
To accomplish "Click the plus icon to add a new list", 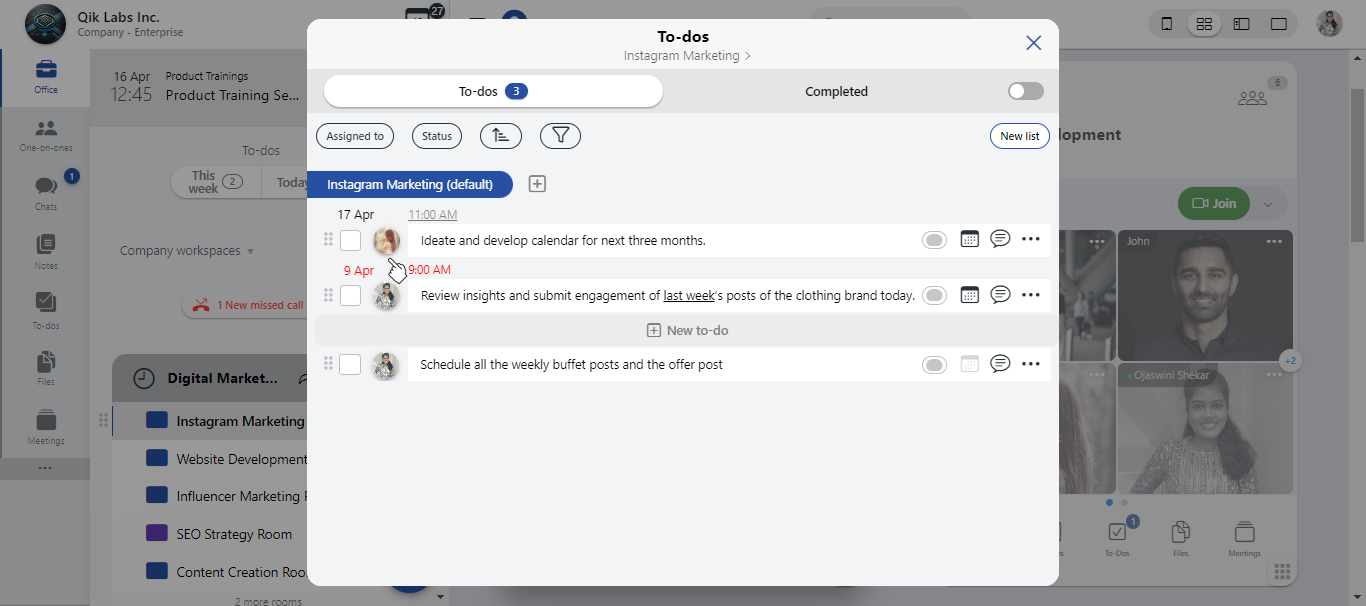I will pos(537,183).
